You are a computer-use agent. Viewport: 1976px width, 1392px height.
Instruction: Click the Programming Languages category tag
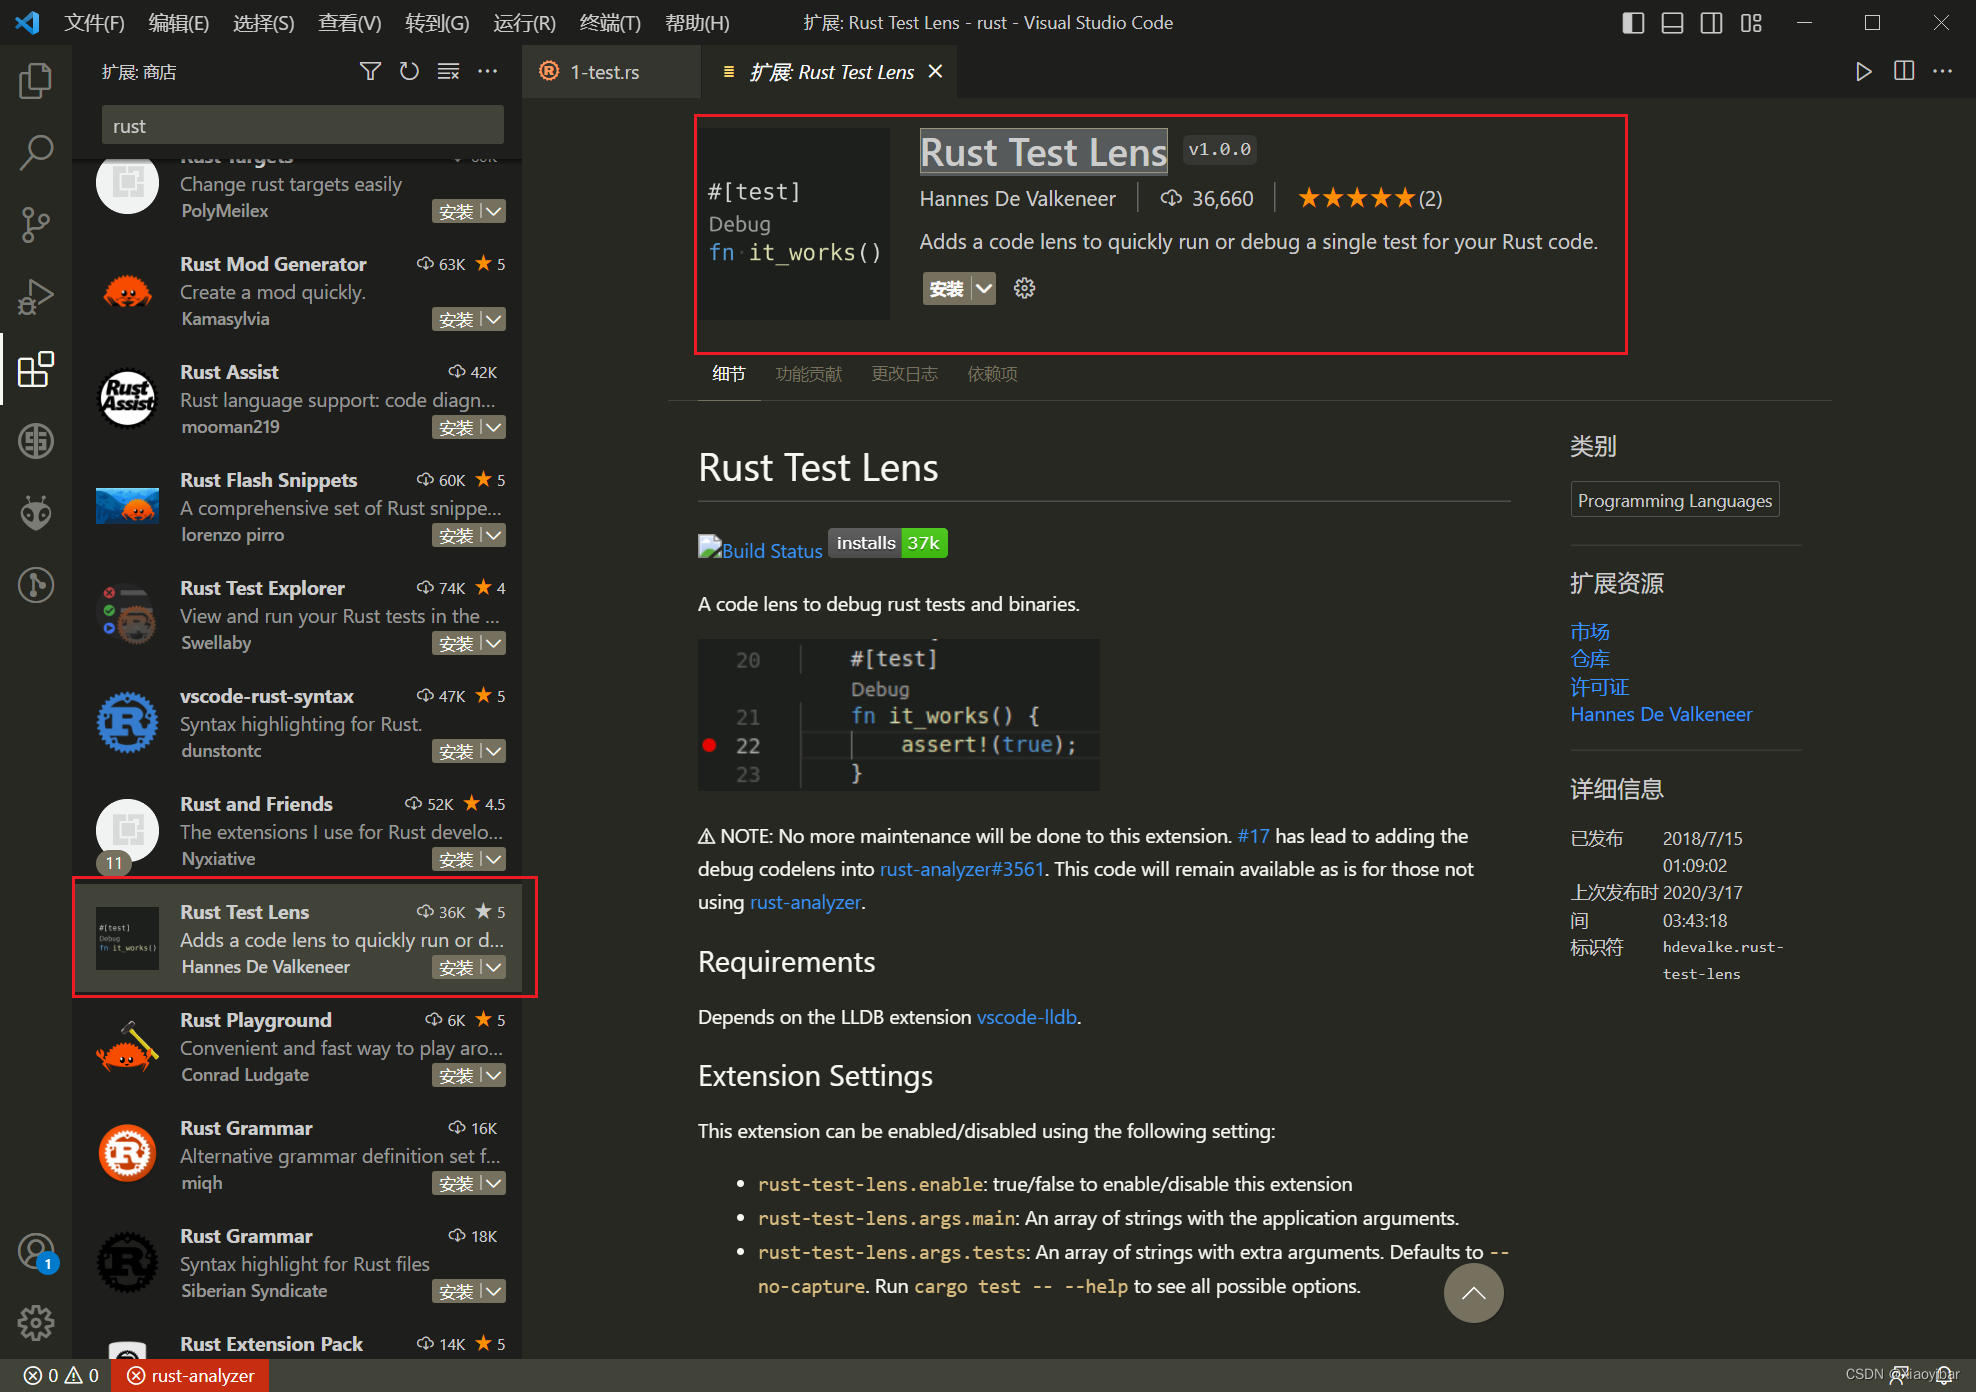(1675, 500)
